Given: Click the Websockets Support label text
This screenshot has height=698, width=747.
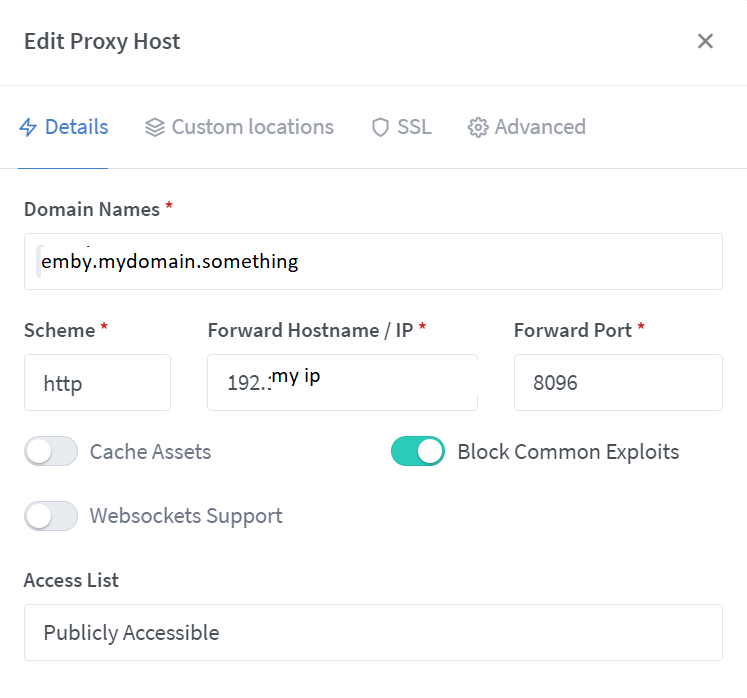Looking at the screenshot, I should click(x=186, y=516).
